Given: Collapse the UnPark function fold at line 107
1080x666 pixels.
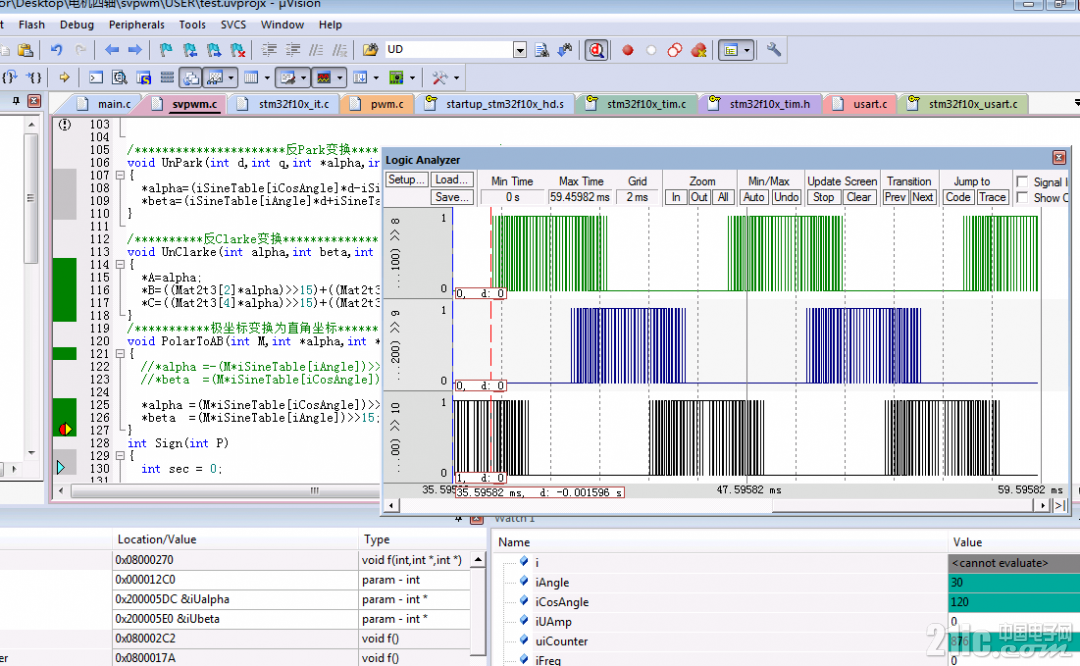Looking at the screenshot, I should click(120, 176).
